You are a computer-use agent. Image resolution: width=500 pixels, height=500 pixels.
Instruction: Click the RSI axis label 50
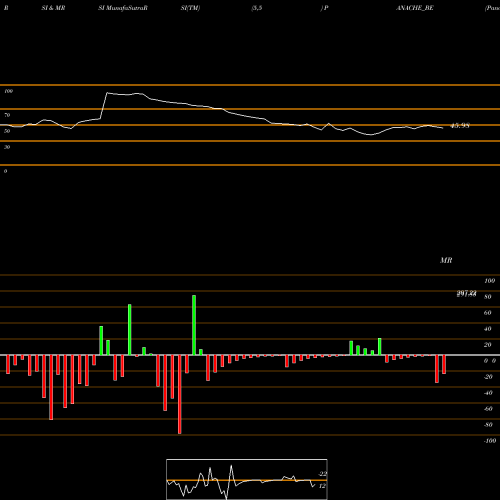coord(7,131)
